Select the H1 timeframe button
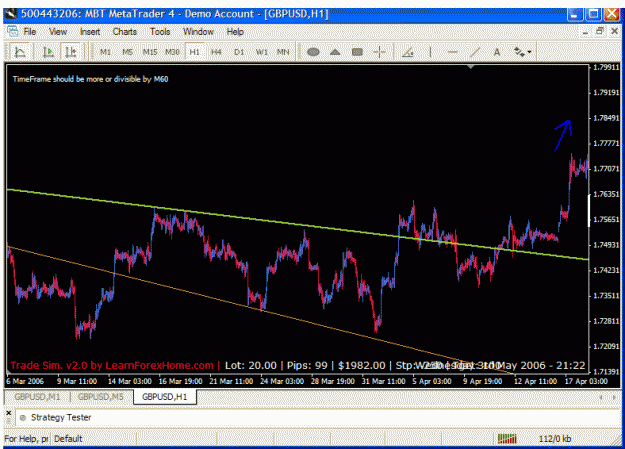The height and width of the screenshot is (449, 625). pos(195,52)
